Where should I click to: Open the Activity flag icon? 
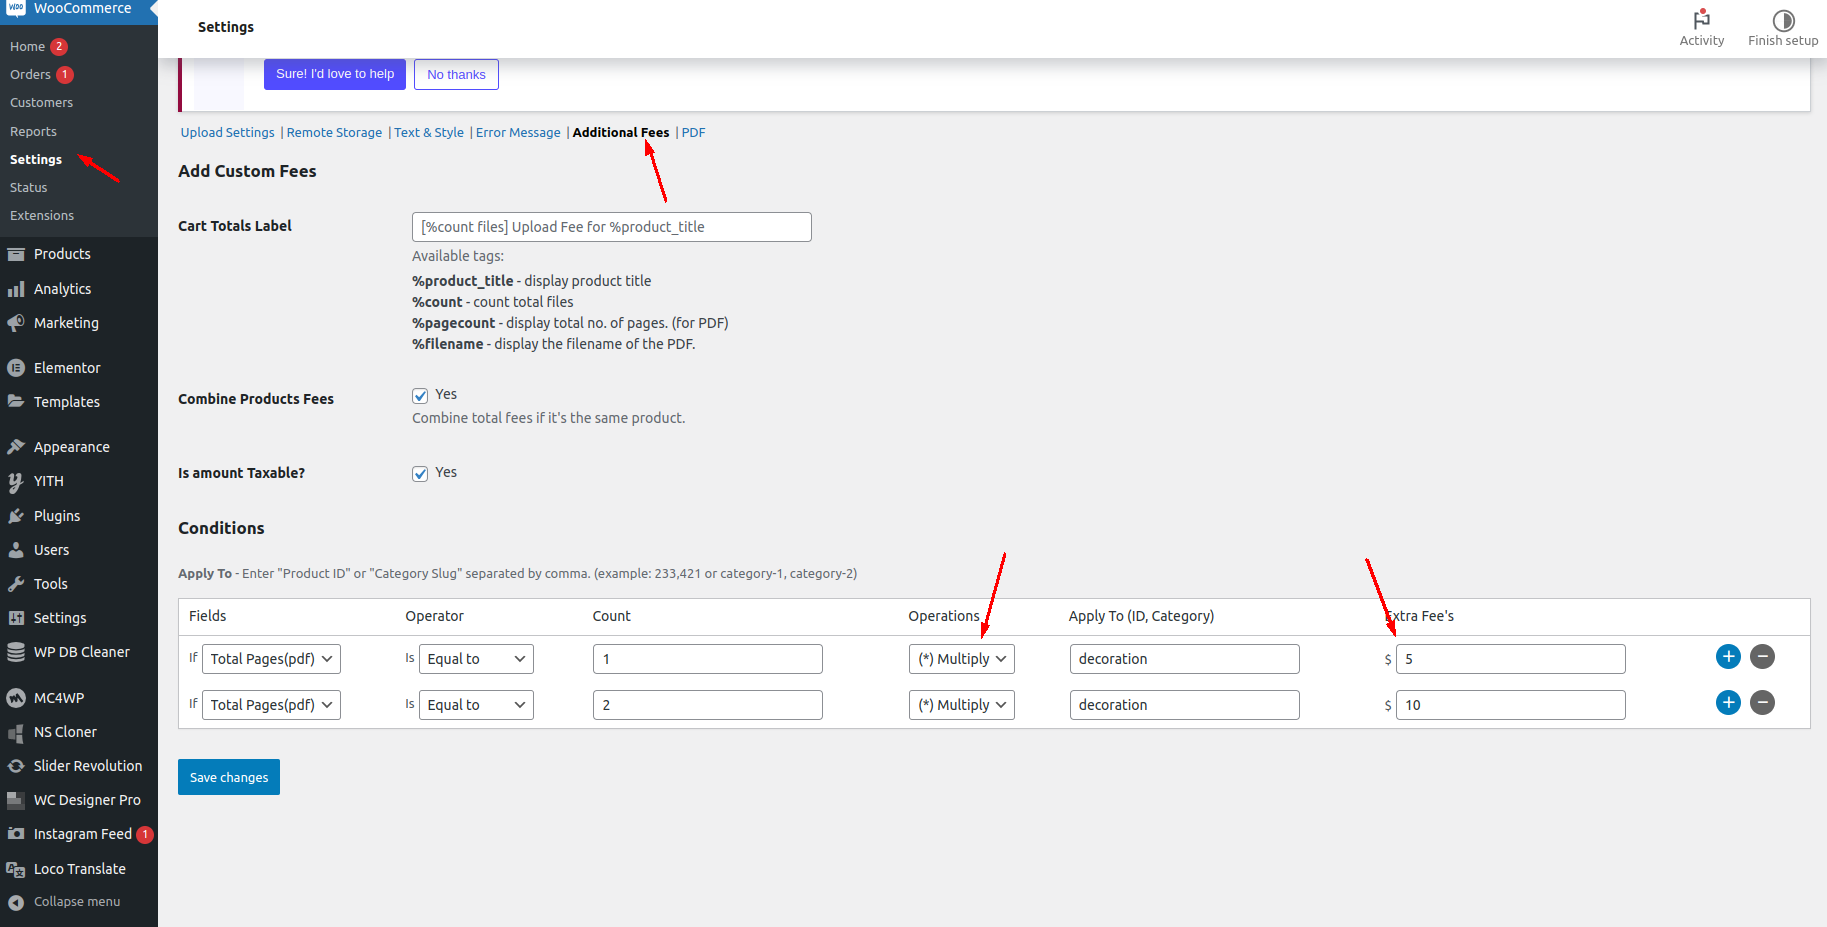[1701, 19]
